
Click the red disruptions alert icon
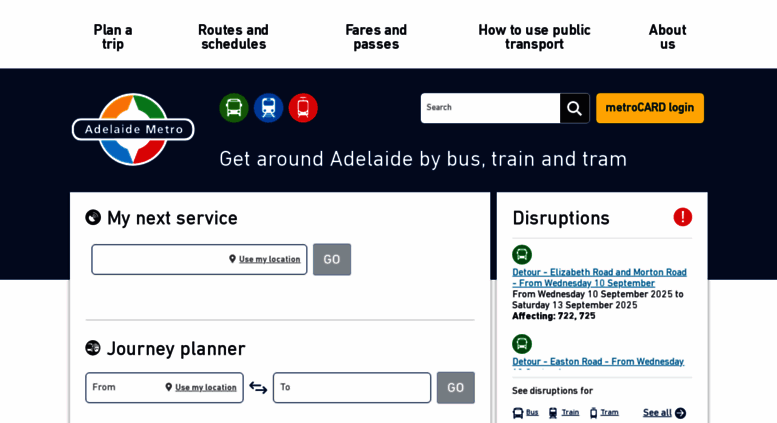pyautogui.click(x=682, y=217)
